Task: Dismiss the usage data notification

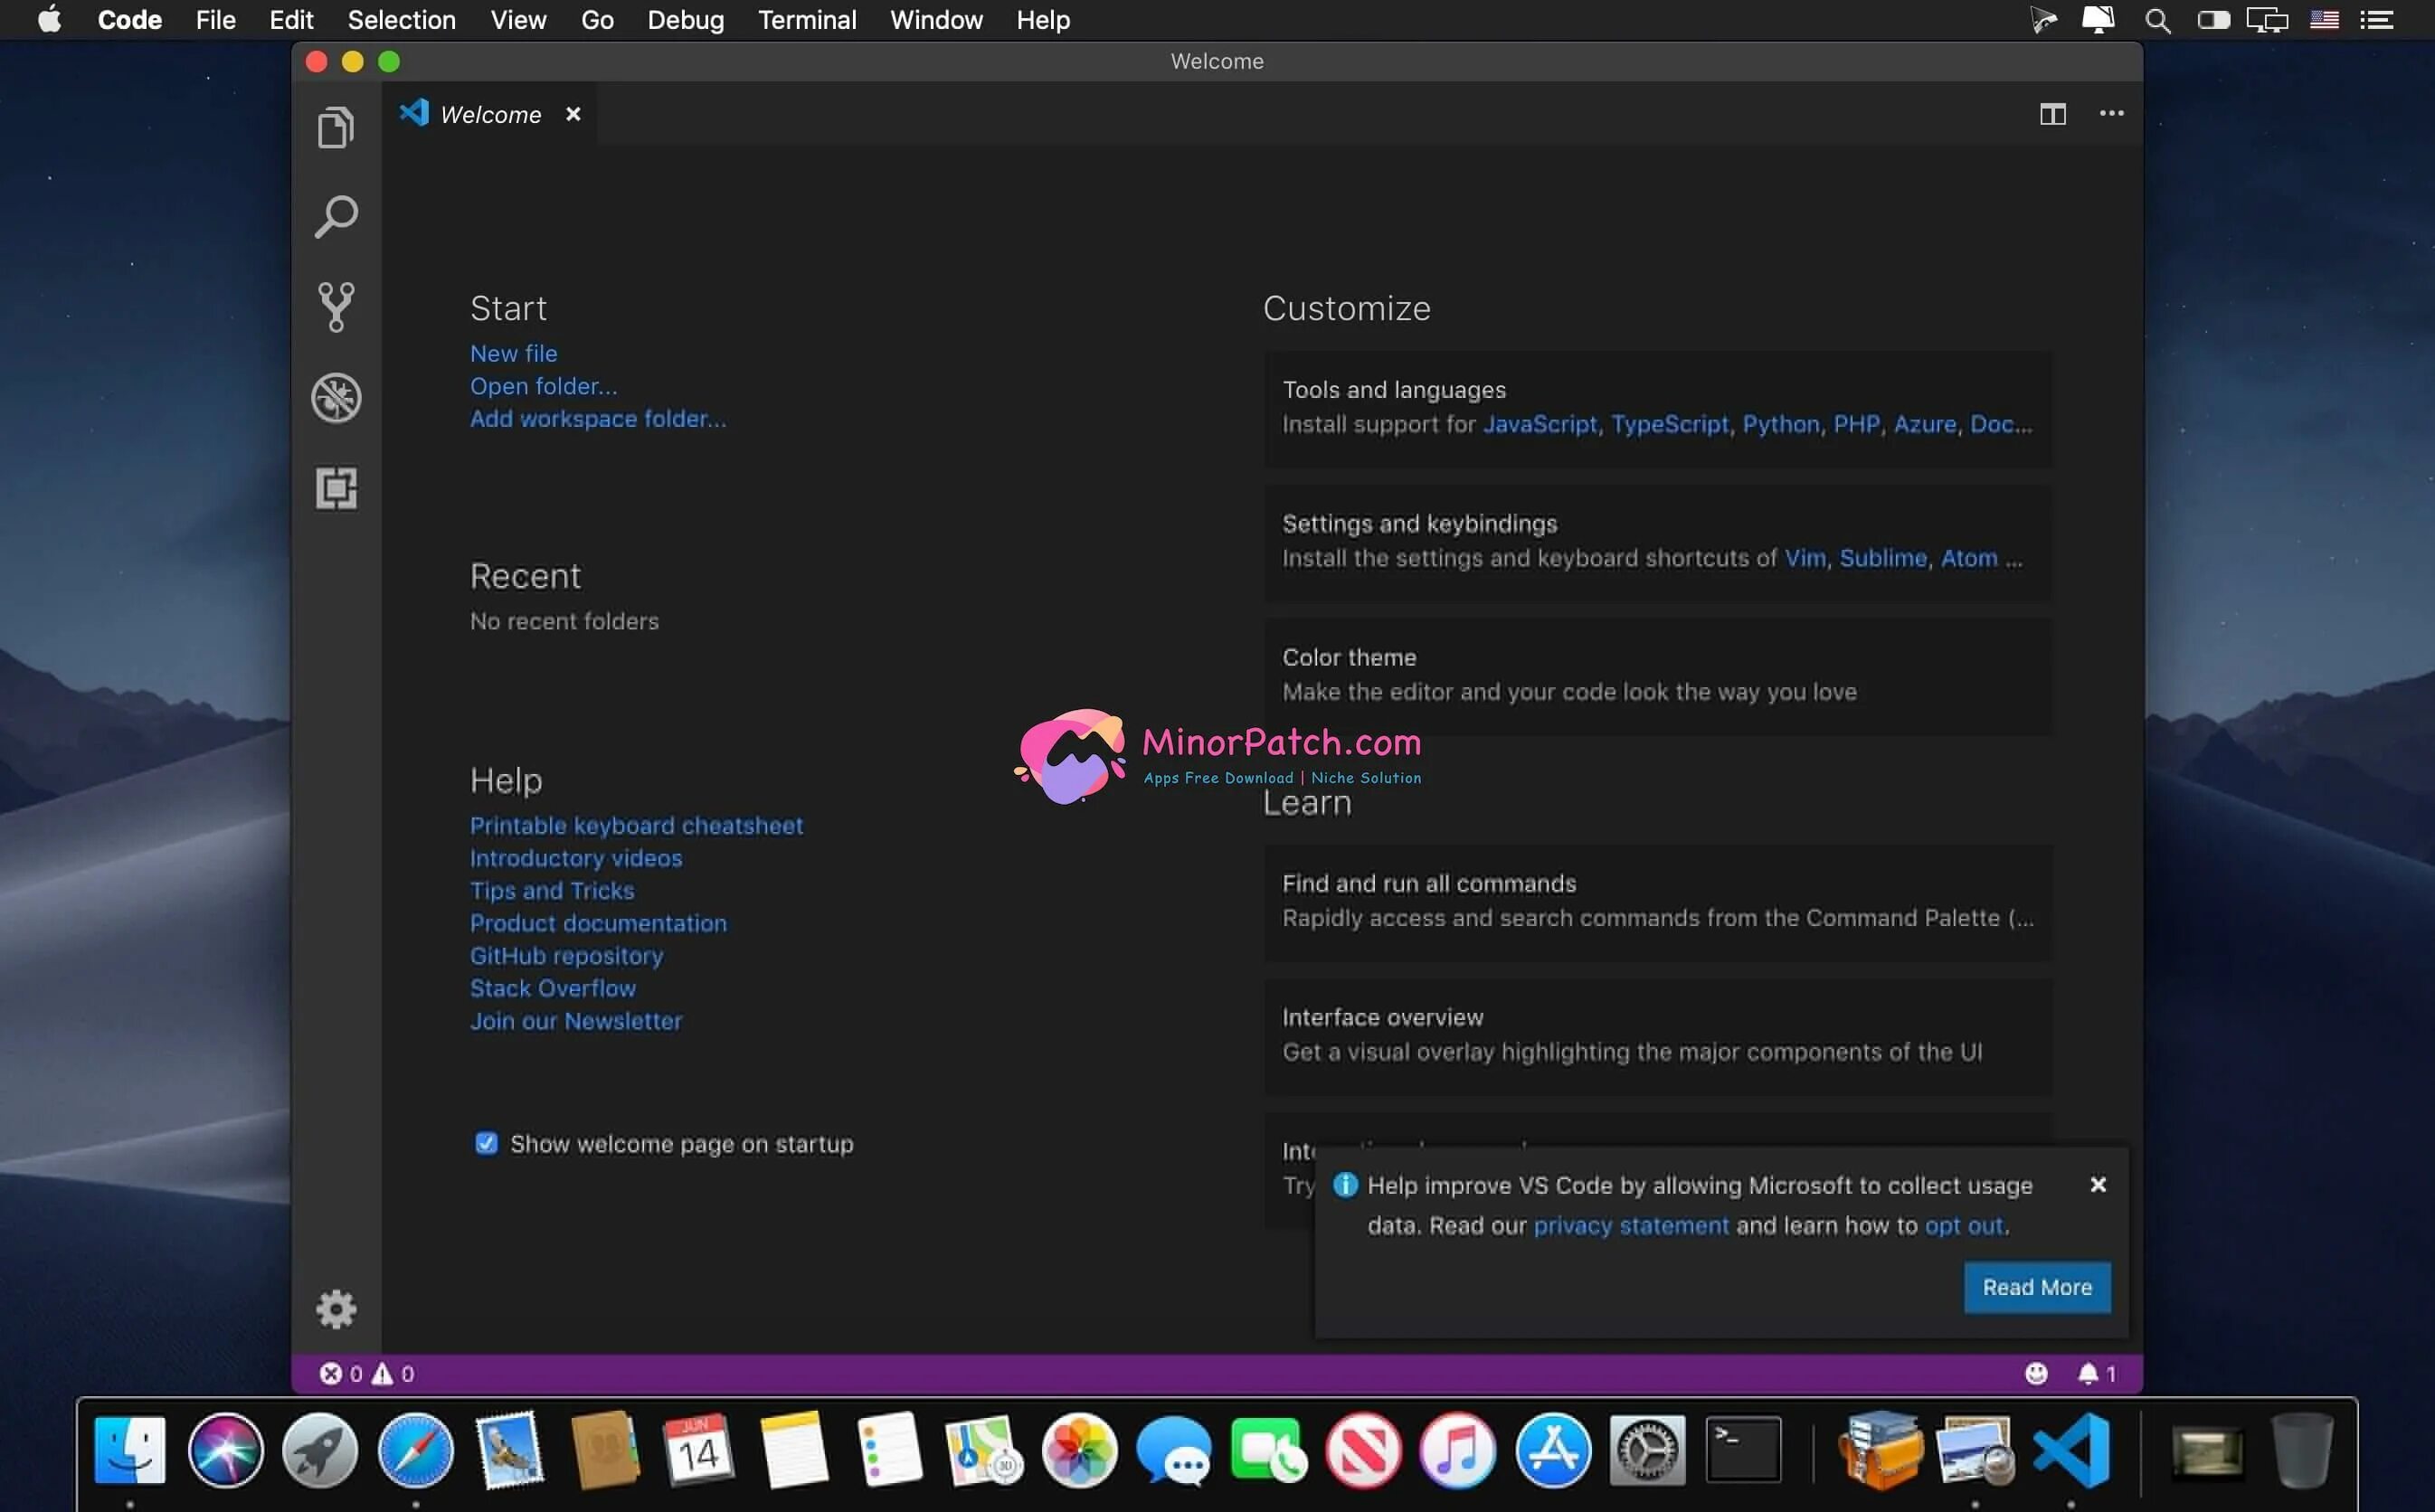Action: (x=2098, y=1184)
